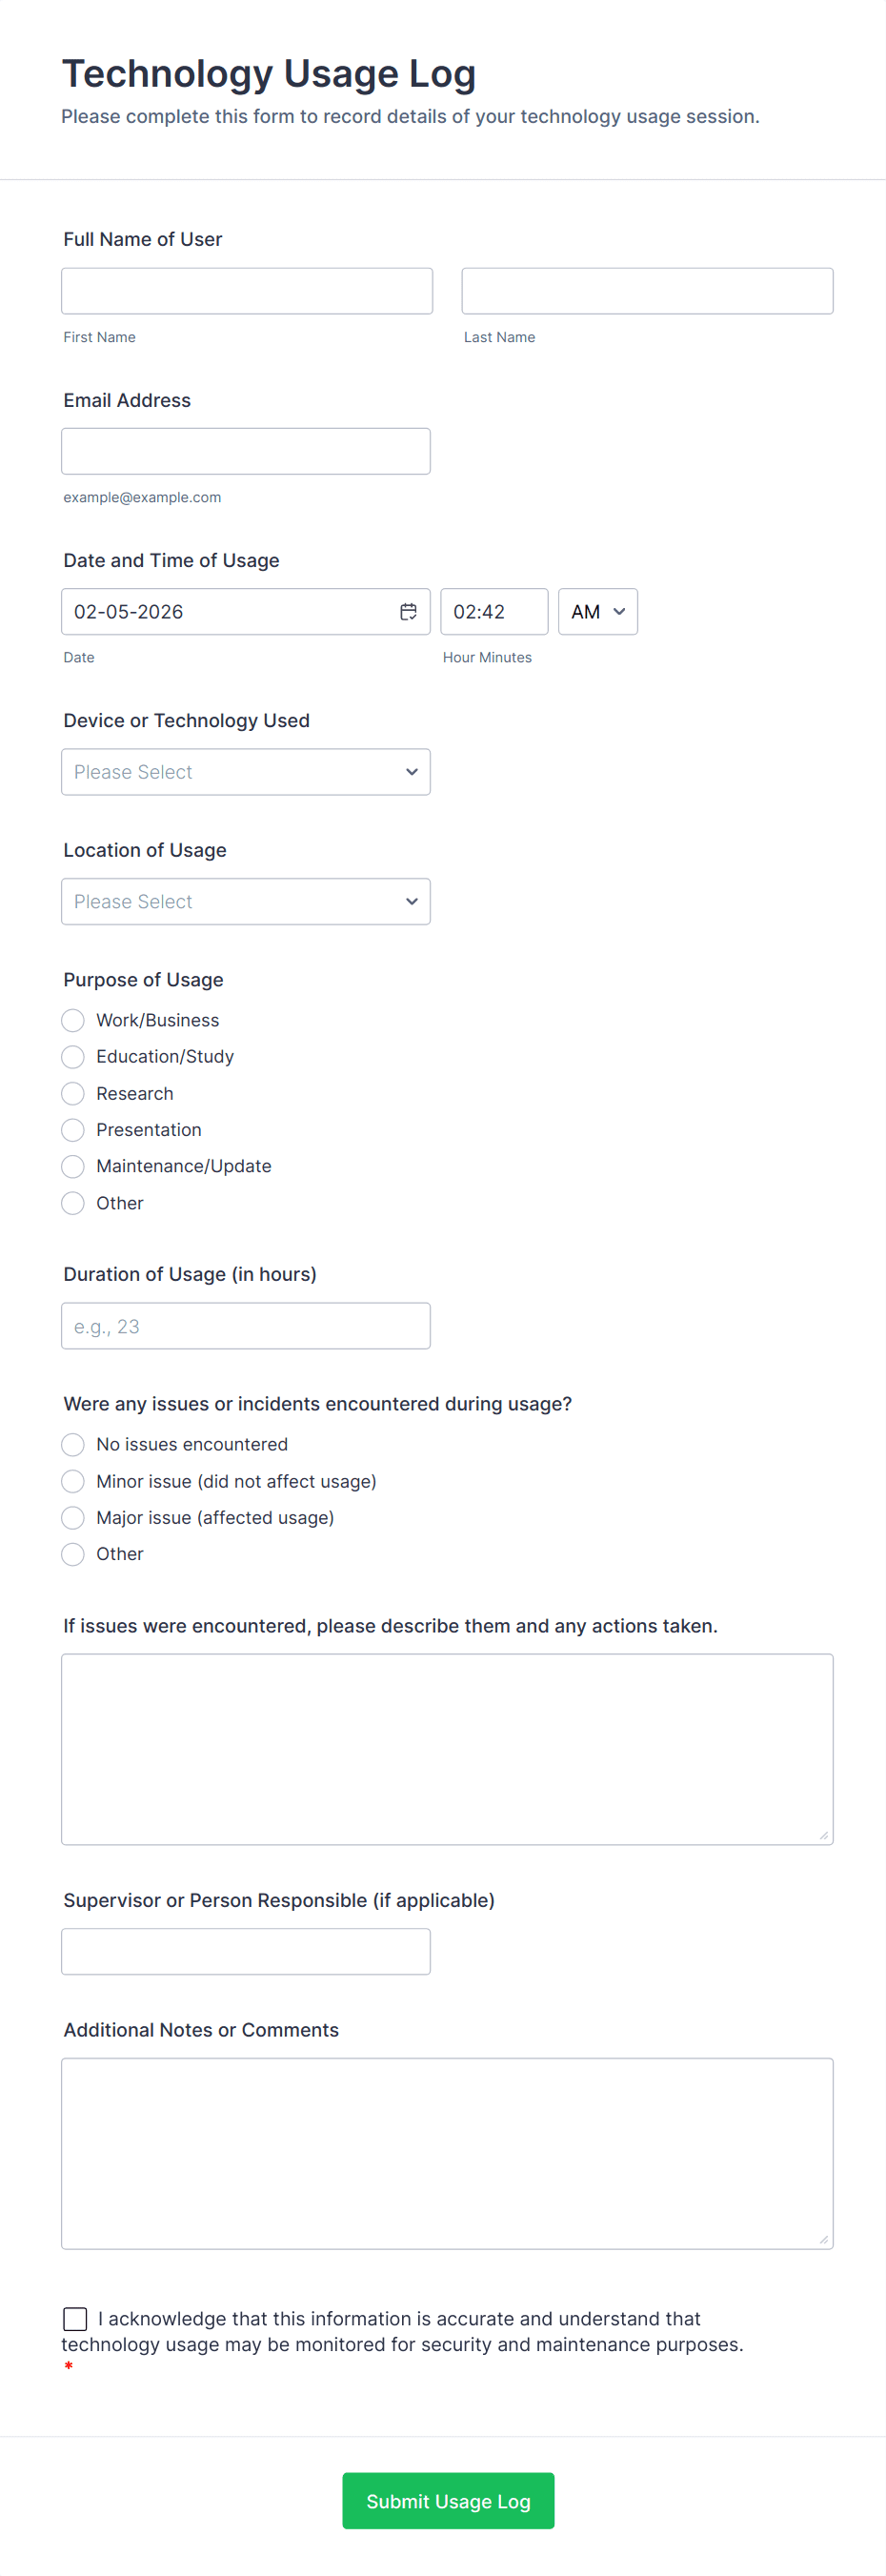
Task: Click the Additional Notes text area
Action: pos(446,2153)
